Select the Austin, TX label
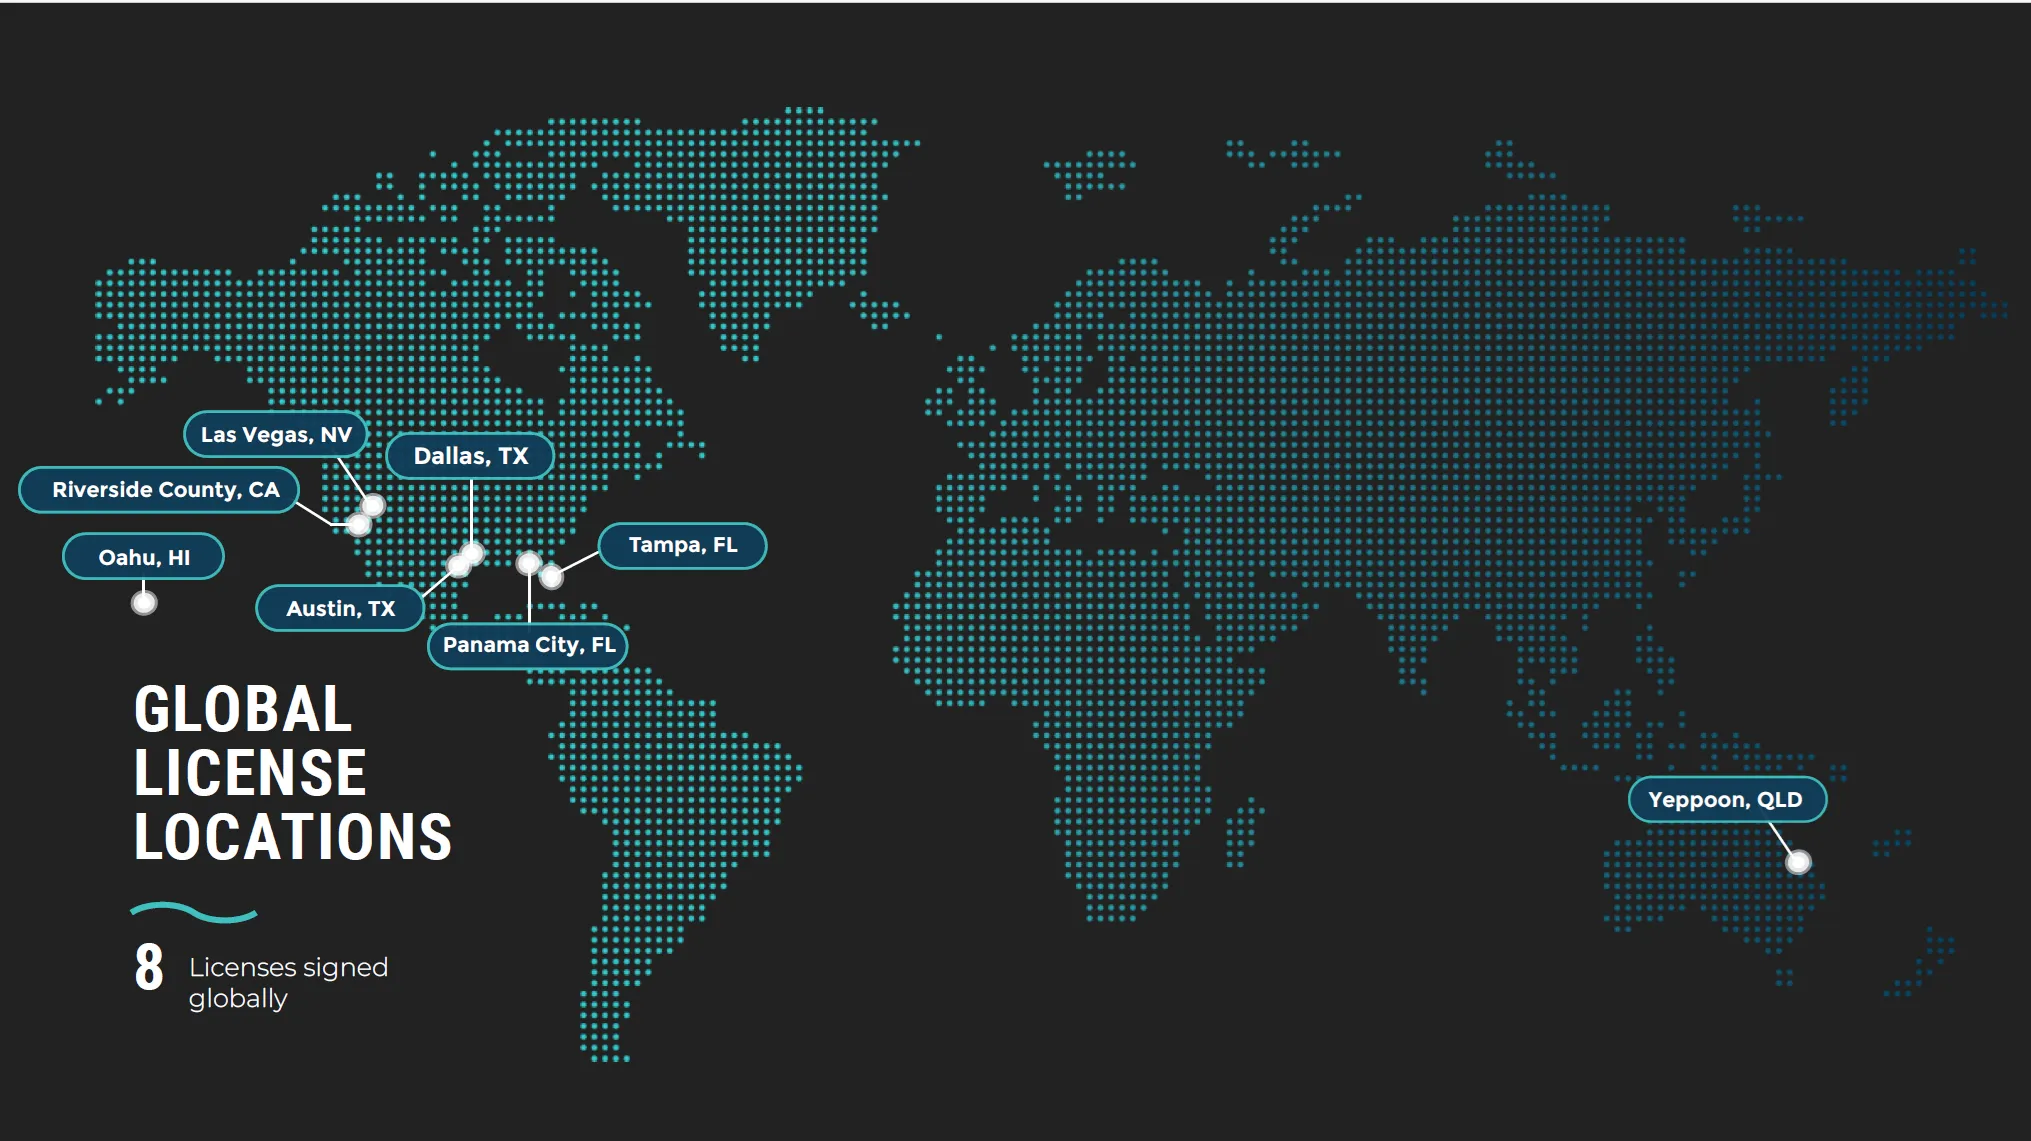The height and width of the screenshot is (1141, 2031). [340, 608]
